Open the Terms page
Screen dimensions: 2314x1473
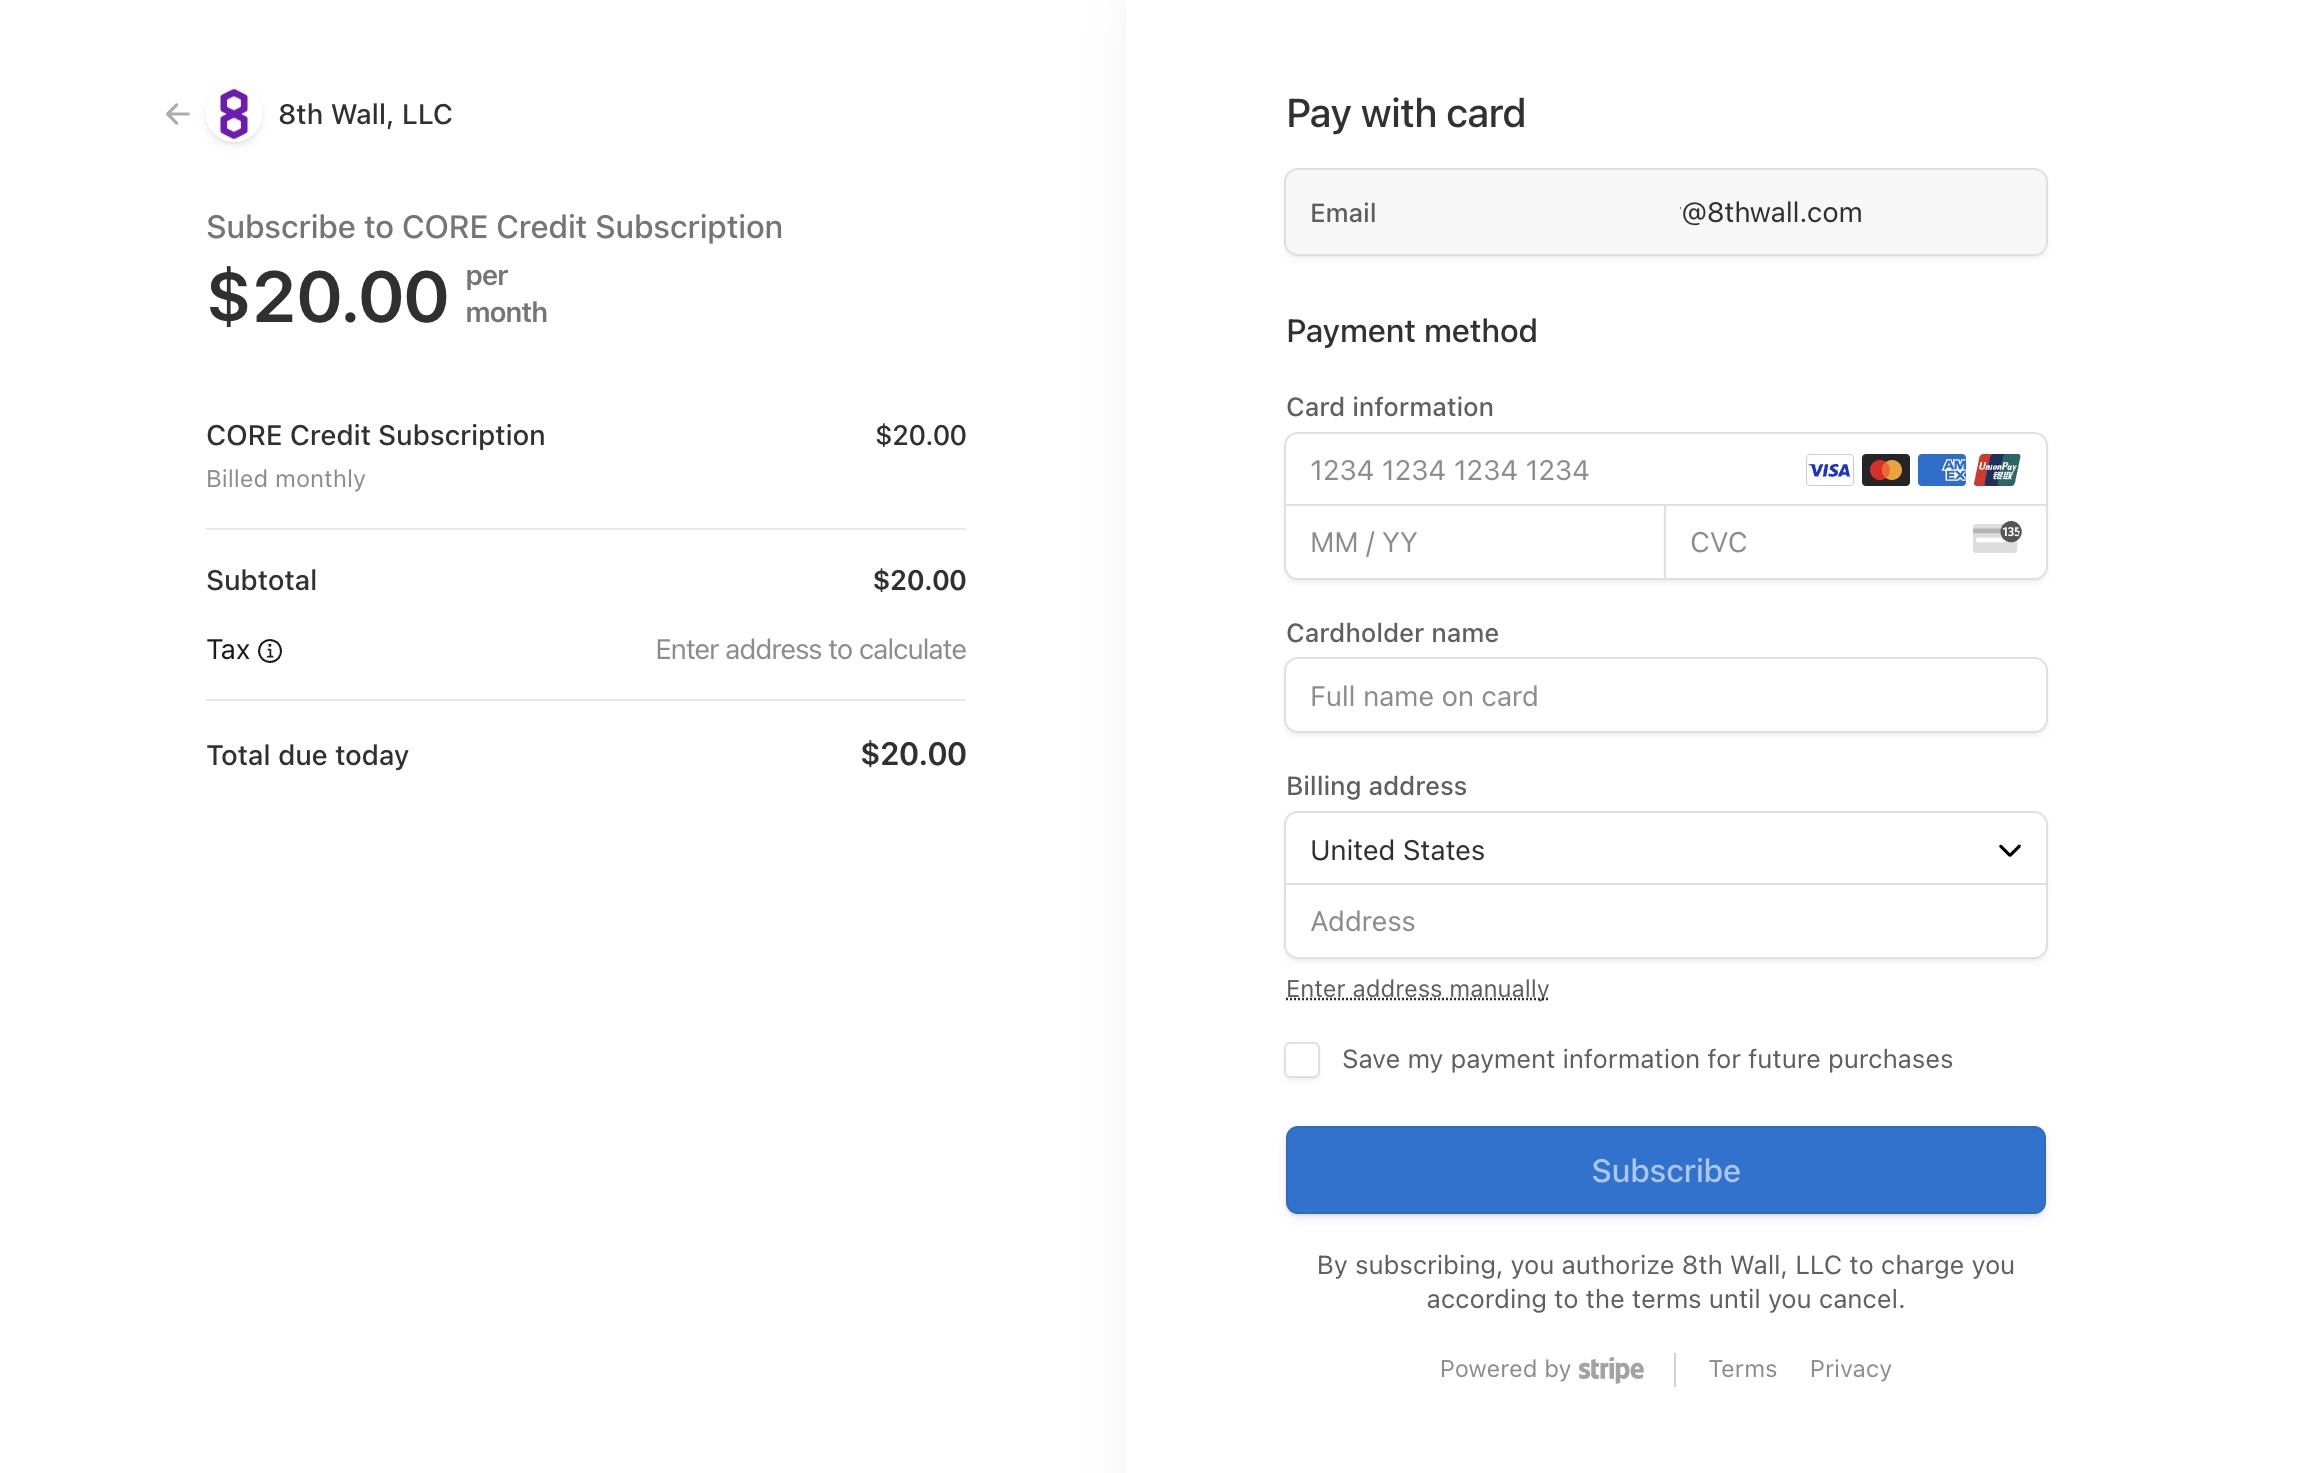[1742, 1368]
